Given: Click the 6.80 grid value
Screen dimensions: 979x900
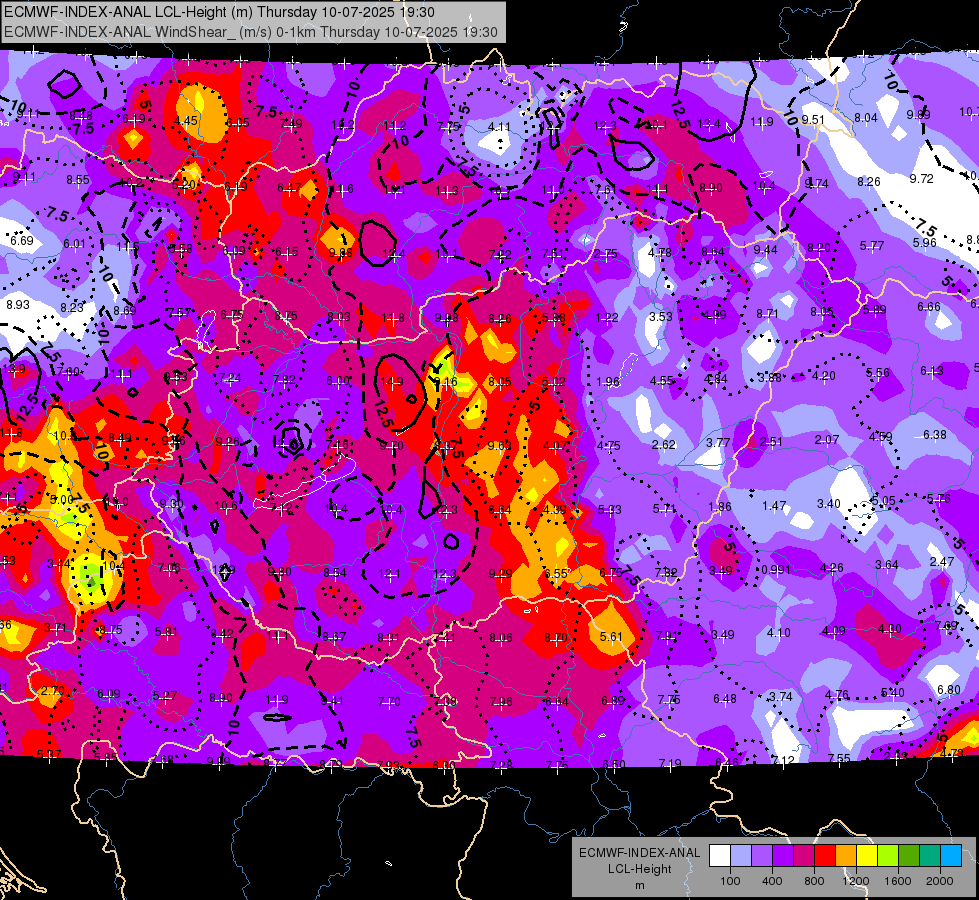Looking at the screenshot, I should pos(949,690).
